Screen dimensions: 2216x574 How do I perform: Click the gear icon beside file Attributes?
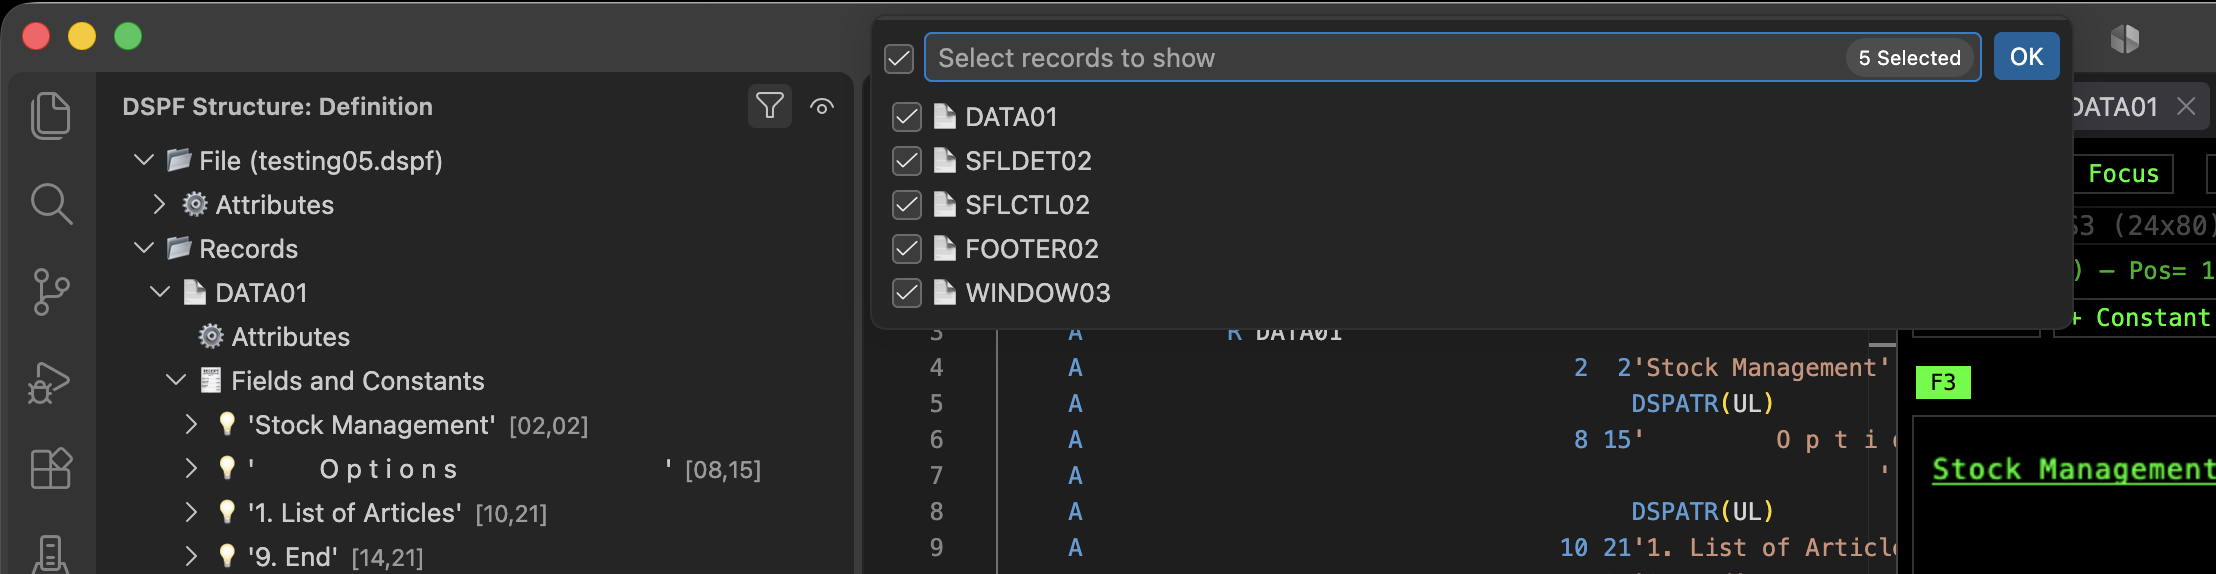[195, 204]
